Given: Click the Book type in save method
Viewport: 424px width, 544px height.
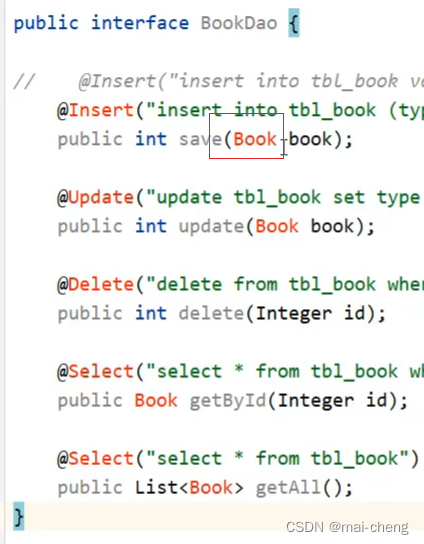Looking at the screenshot, I should [x=255, y=139].
